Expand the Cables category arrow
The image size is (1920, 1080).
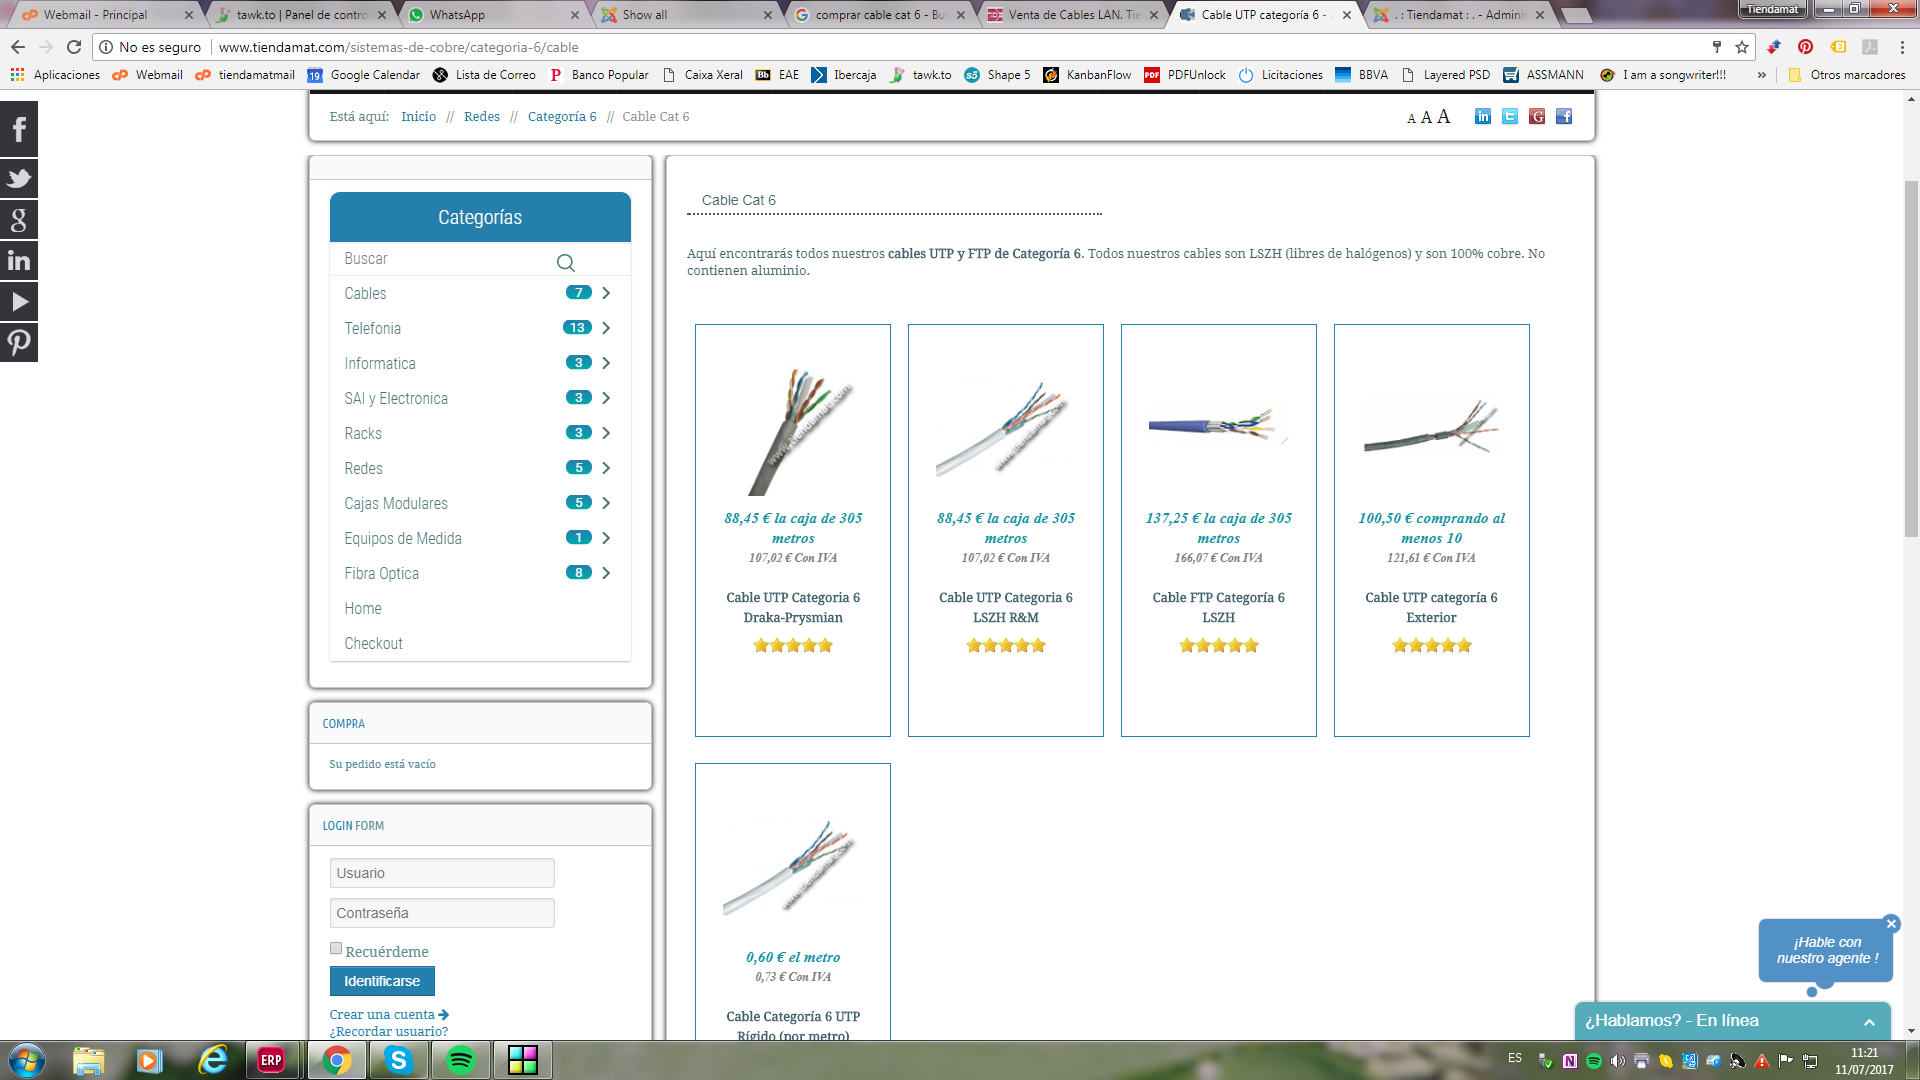click(x=606, y=293)
